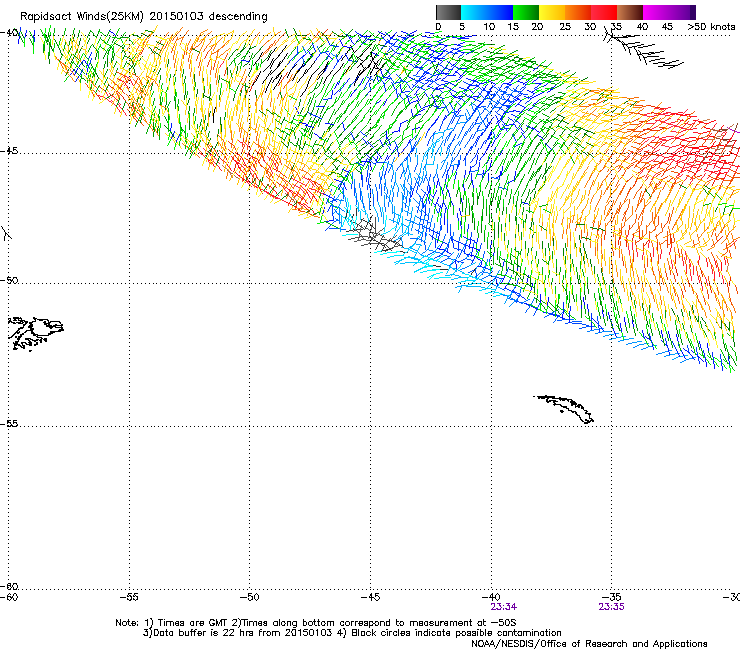Click the South Georgia island outline
This screenshot has height=650, width=740.
pyautogui.click(x=564, y=409)
